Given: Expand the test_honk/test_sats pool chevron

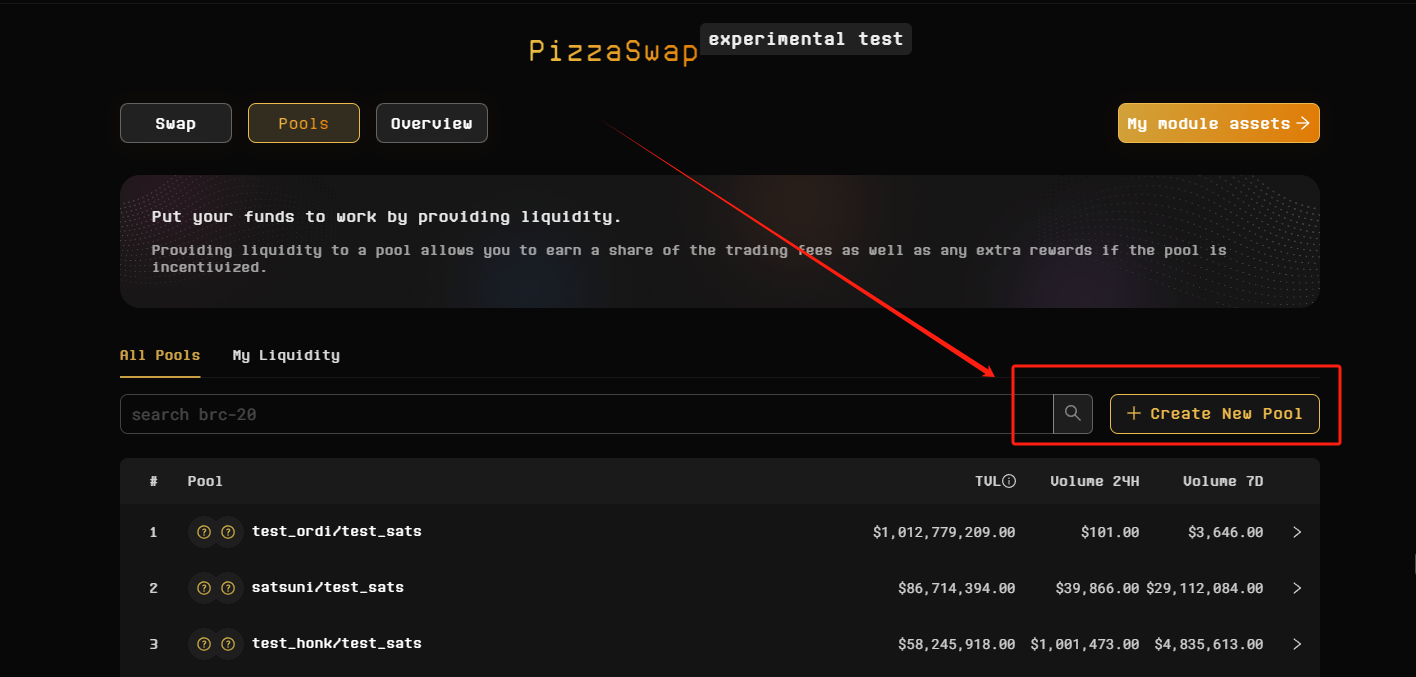Looking at the screenshot, I should pyautogui.click(x=1297, y=644).
